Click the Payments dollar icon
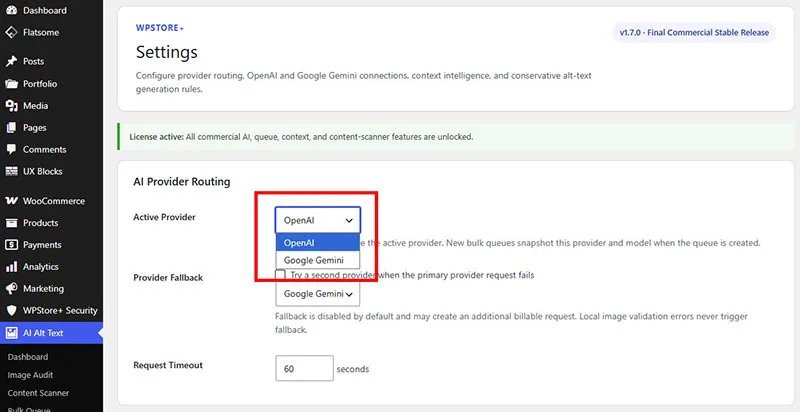The width and height of the screenshot is (800, 412). [11, 245]
